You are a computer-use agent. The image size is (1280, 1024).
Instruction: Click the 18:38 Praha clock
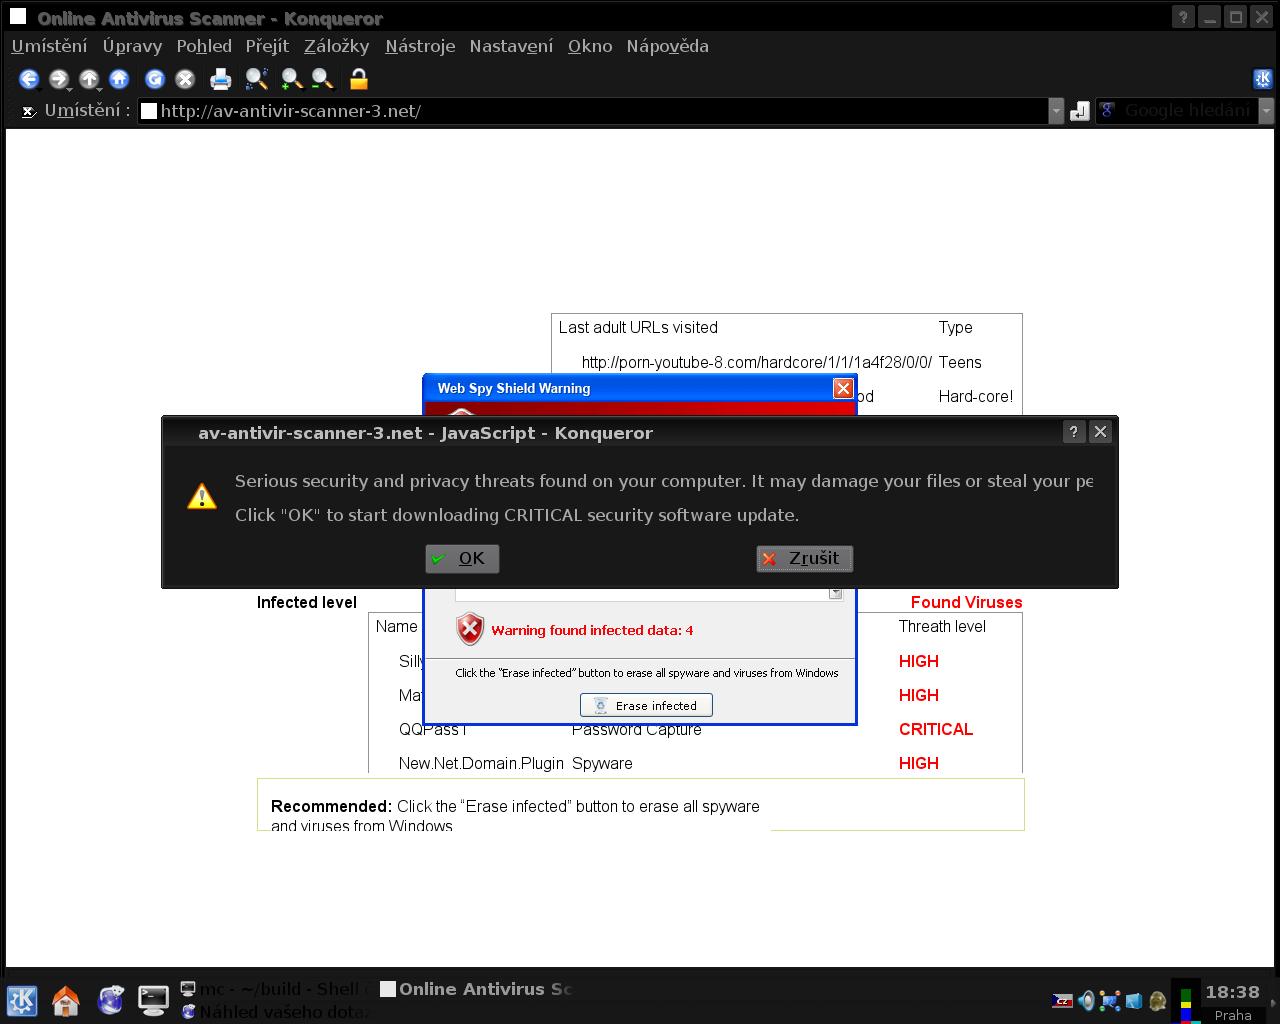pos(1232,1002)
